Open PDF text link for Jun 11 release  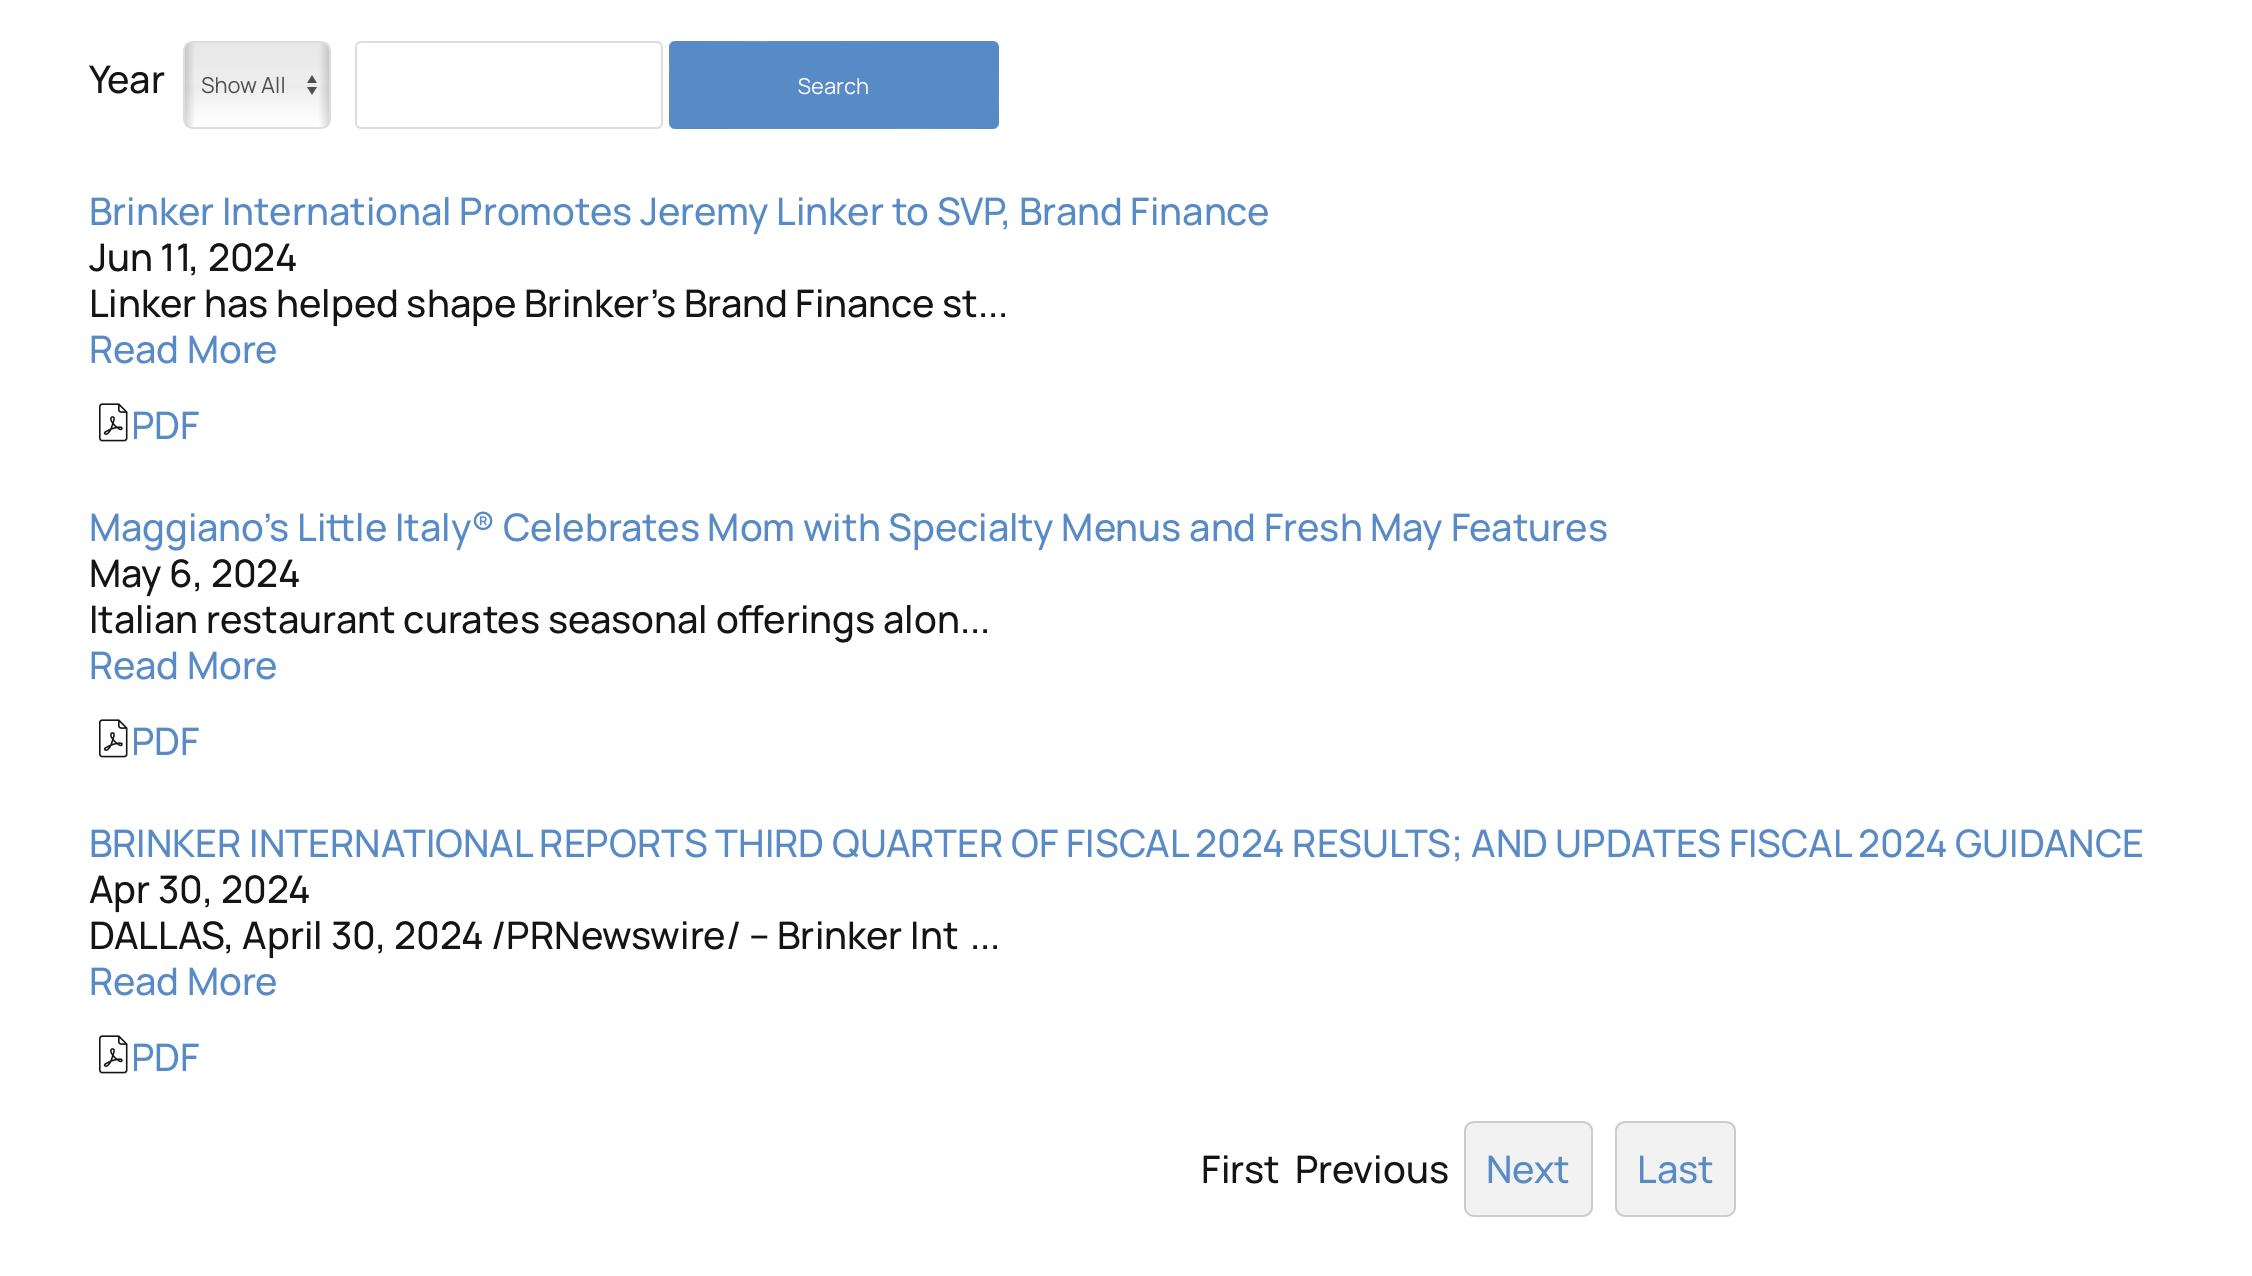[165, 426]
